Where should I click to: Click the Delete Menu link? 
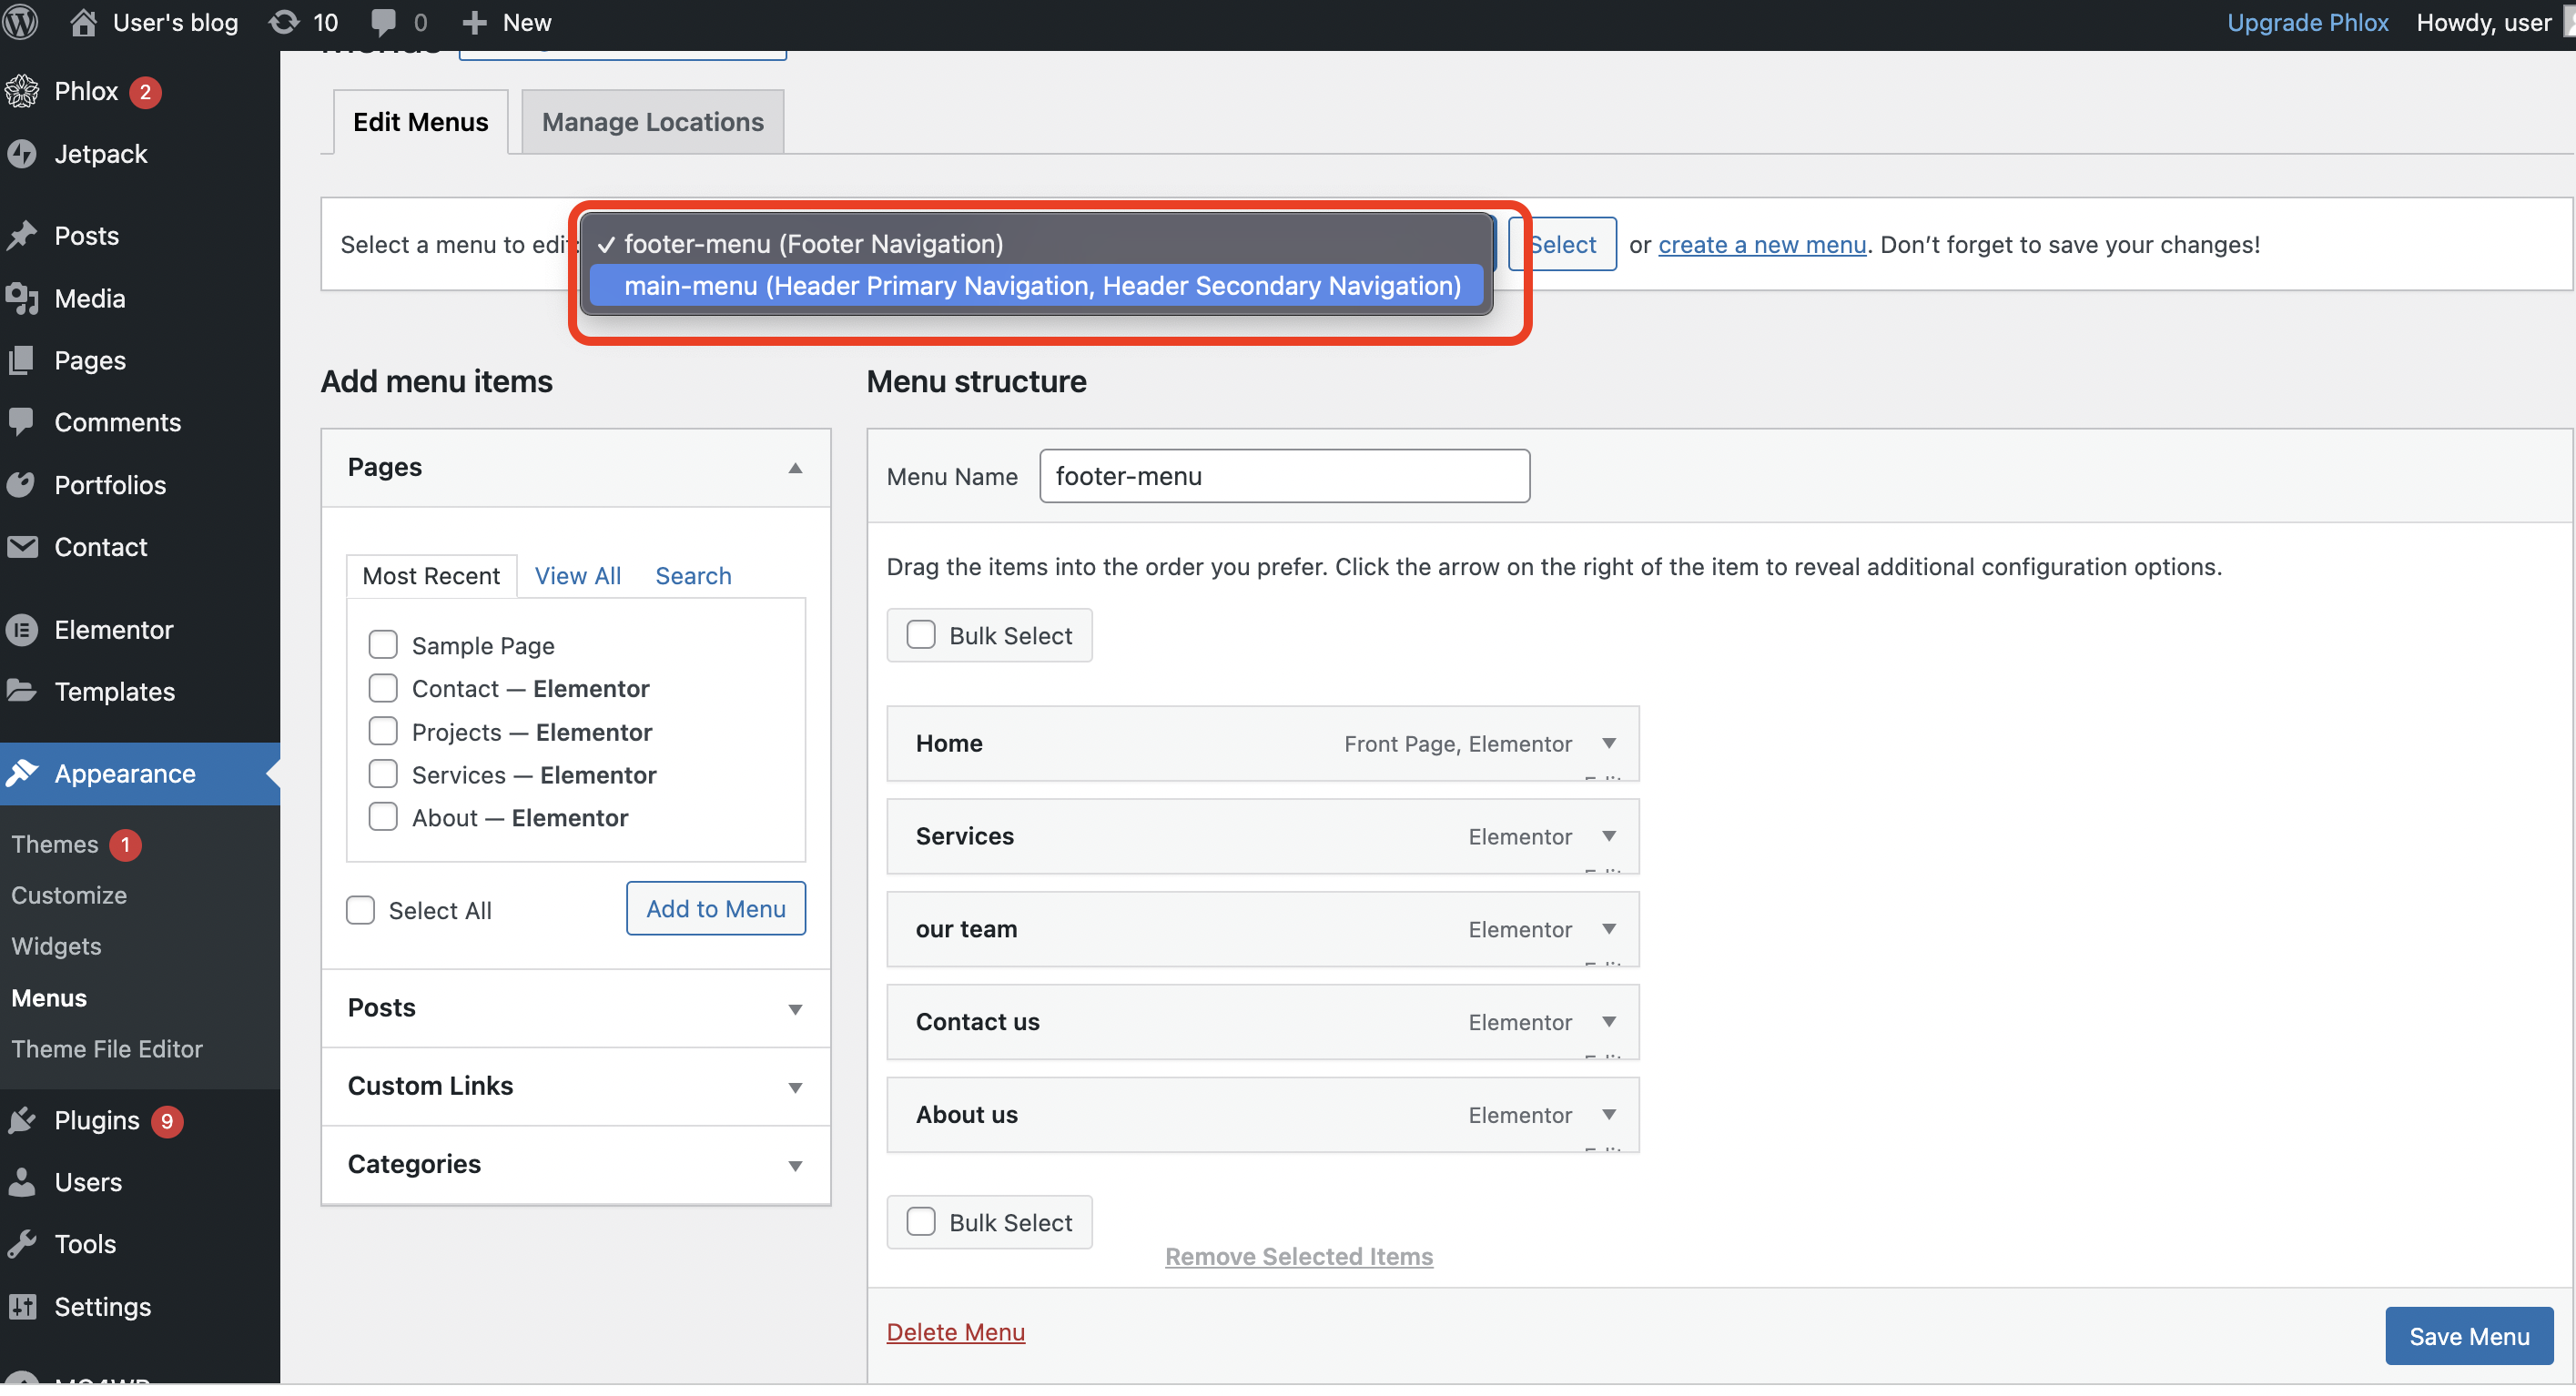[x=955, y=1333]
